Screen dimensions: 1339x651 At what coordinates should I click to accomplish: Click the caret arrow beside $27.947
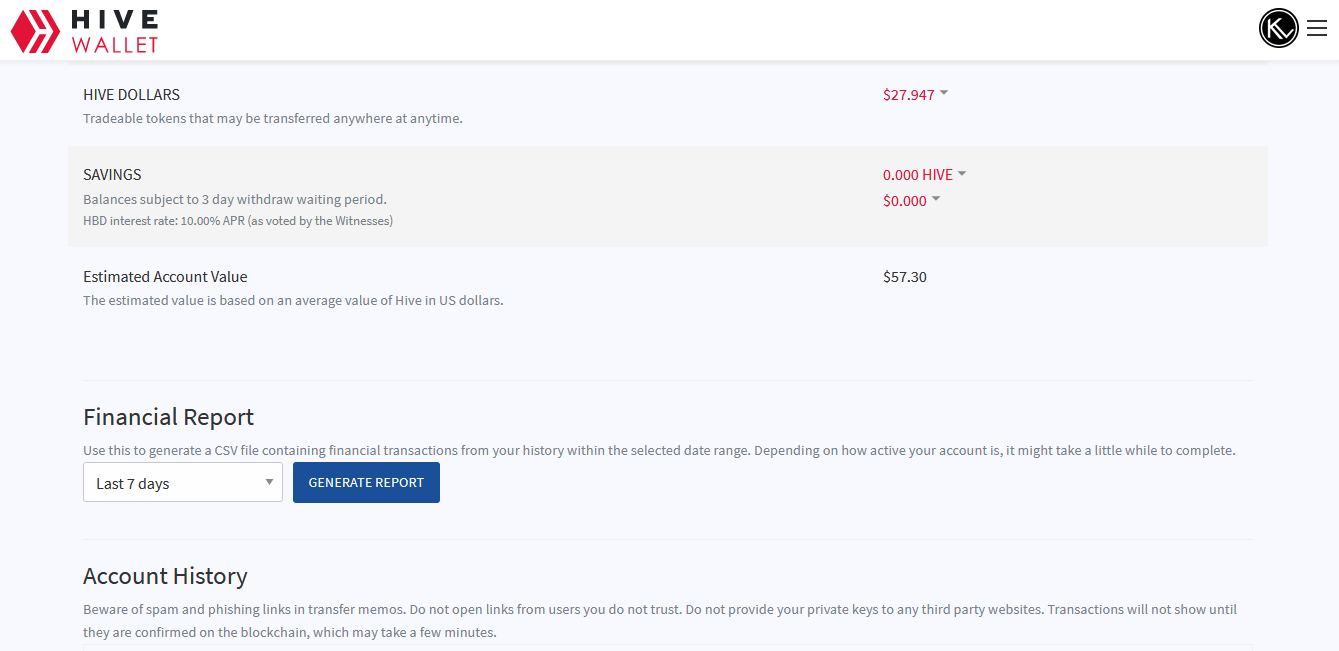tap(944, 93)
